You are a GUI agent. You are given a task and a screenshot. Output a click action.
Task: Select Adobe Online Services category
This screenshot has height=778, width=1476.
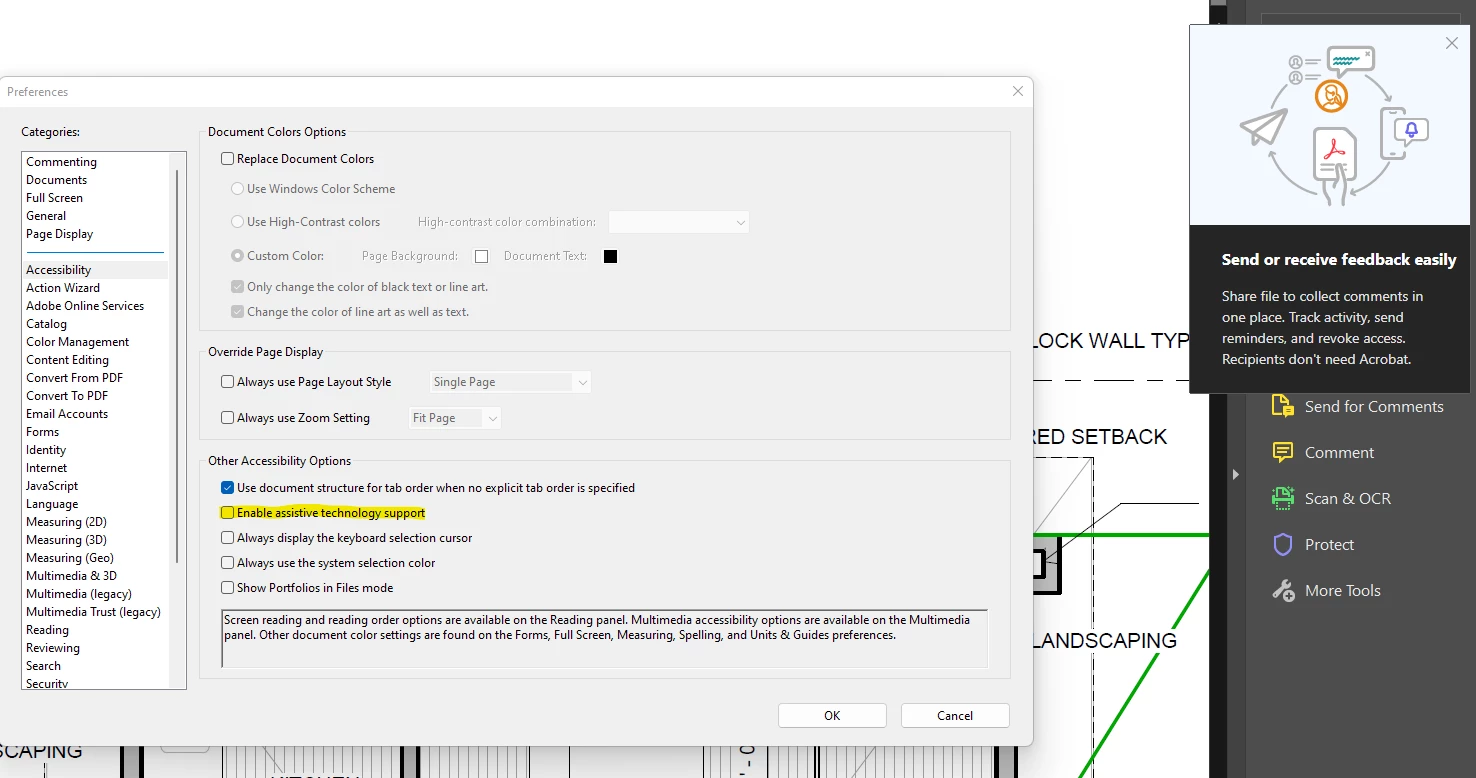(85, 306)
